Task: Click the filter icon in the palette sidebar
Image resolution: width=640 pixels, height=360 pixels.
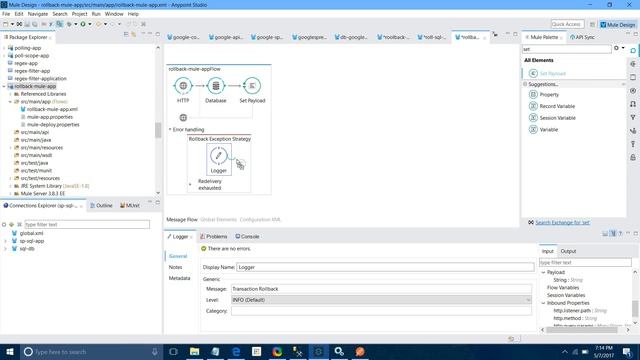Action: point(633,118)
